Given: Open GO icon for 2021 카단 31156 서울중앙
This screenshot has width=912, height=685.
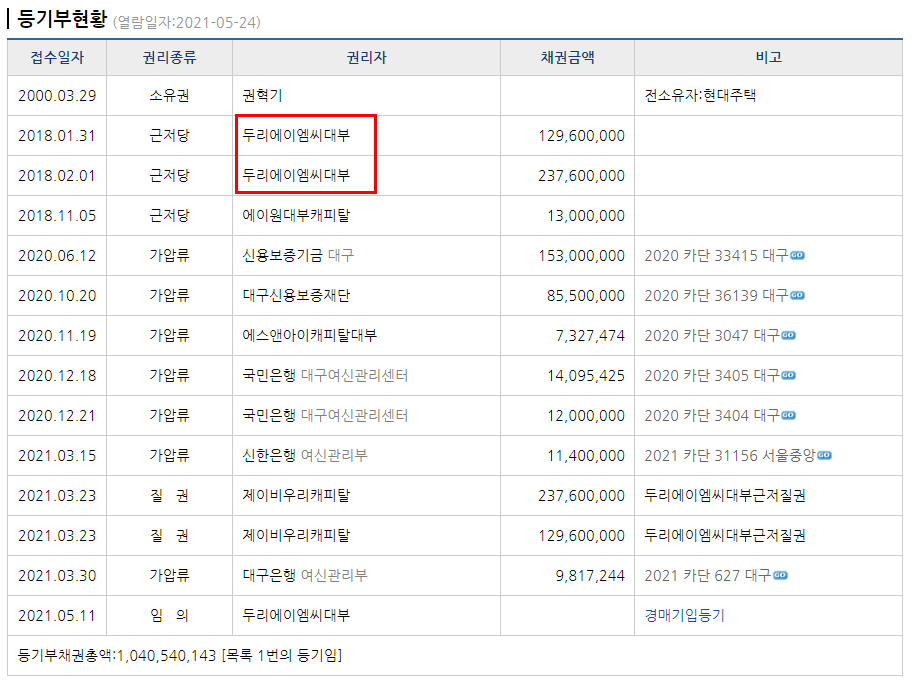Looking at the screenshot, I should [824, 455].
